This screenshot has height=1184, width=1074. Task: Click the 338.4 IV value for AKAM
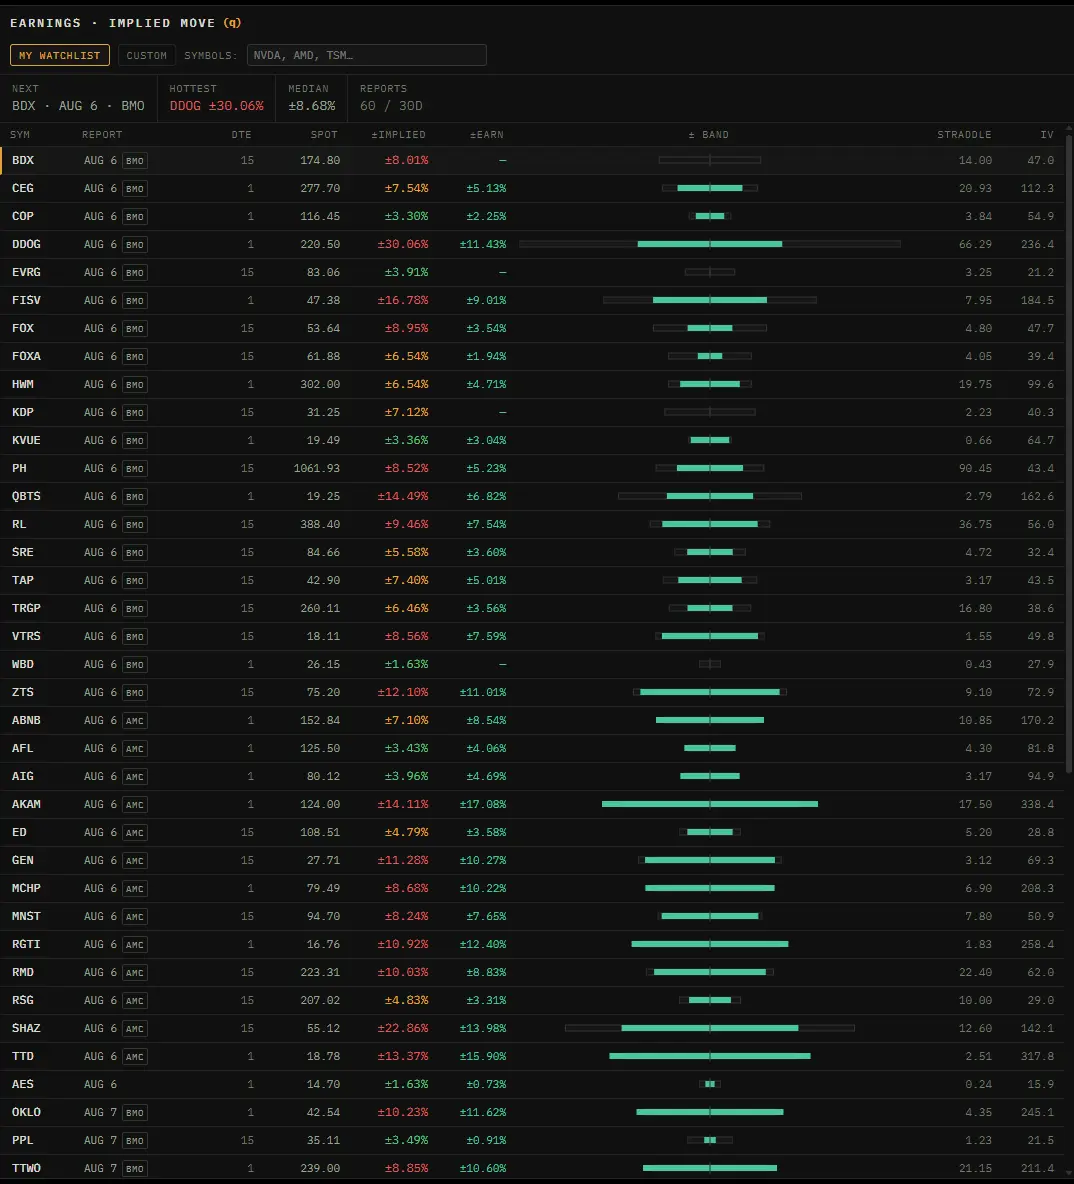click(x=1037, y=804)
